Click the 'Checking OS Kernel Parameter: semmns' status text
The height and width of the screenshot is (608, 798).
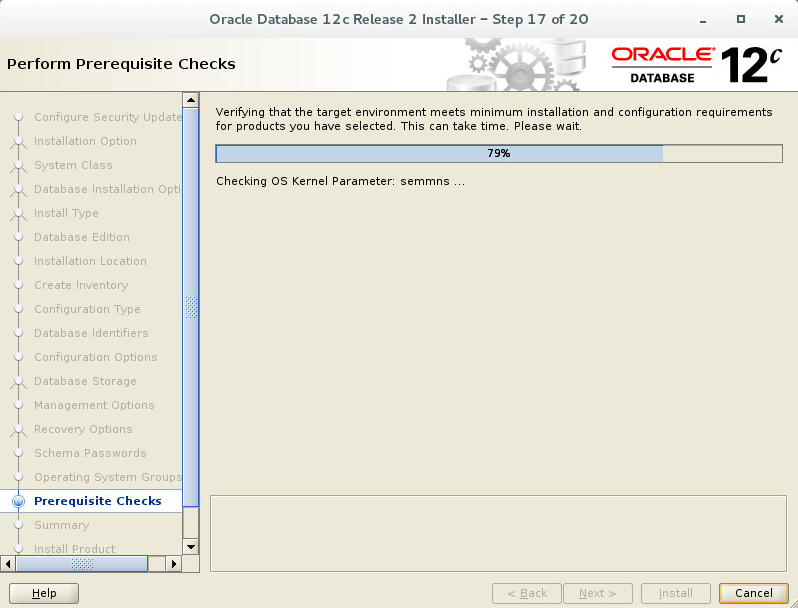coord(340,181)
